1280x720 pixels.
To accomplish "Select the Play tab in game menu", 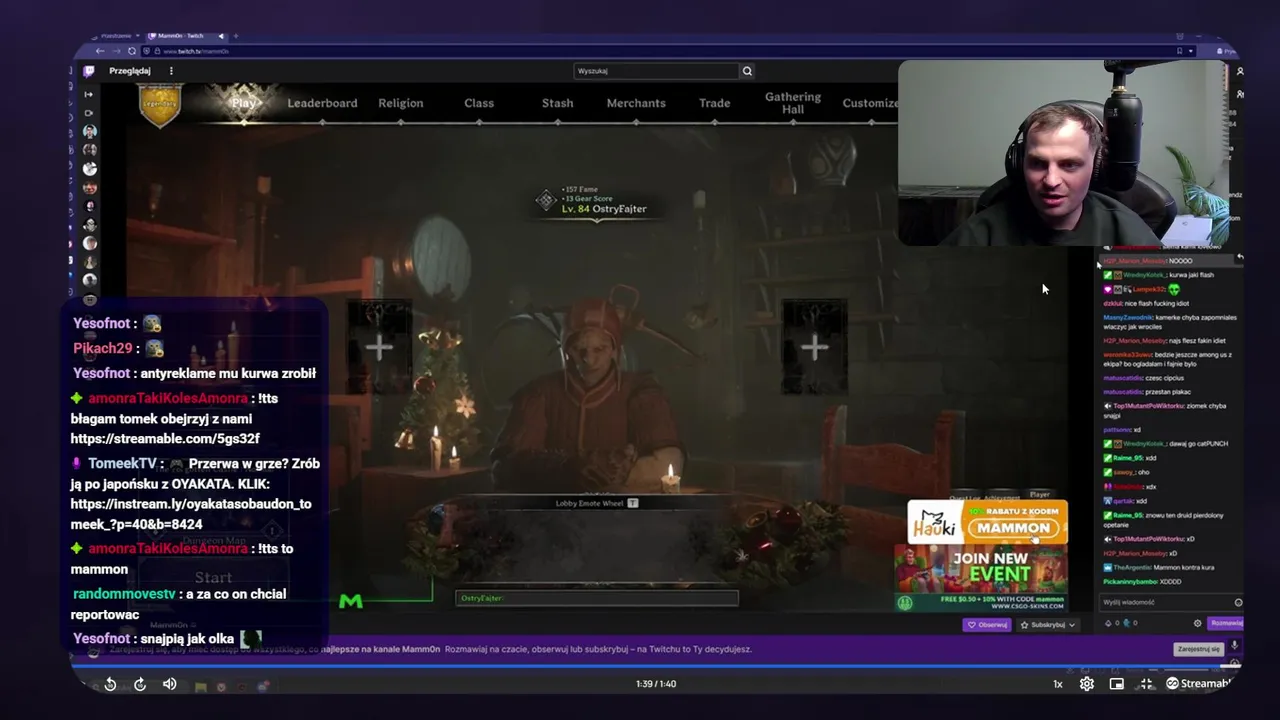I will pyautogui.click(x=243, y=103).
